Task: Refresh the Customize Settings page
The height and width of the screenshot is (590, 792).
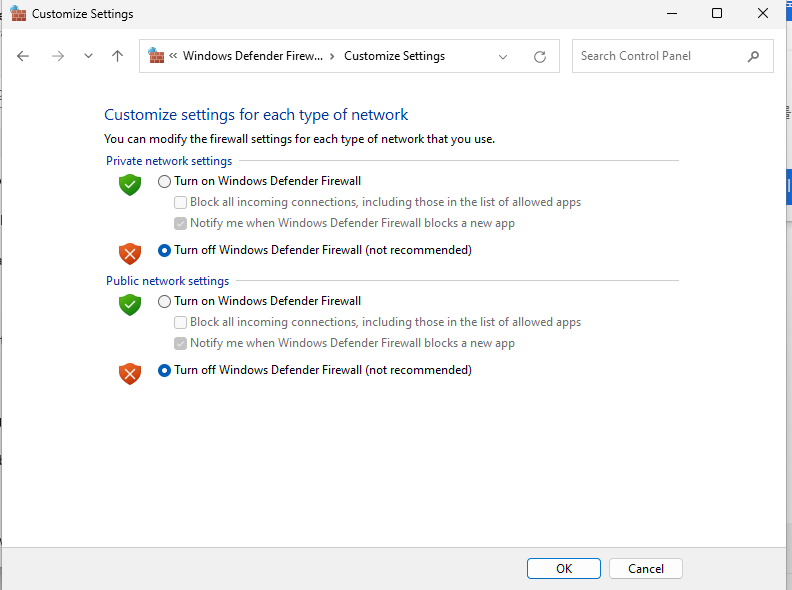Action: tap(540, 57)
